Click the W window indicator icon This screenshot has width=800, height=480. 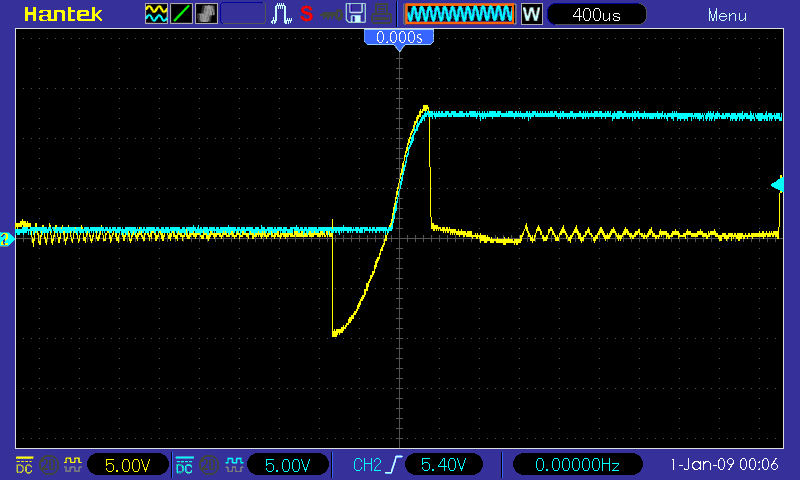pos(531,14)
